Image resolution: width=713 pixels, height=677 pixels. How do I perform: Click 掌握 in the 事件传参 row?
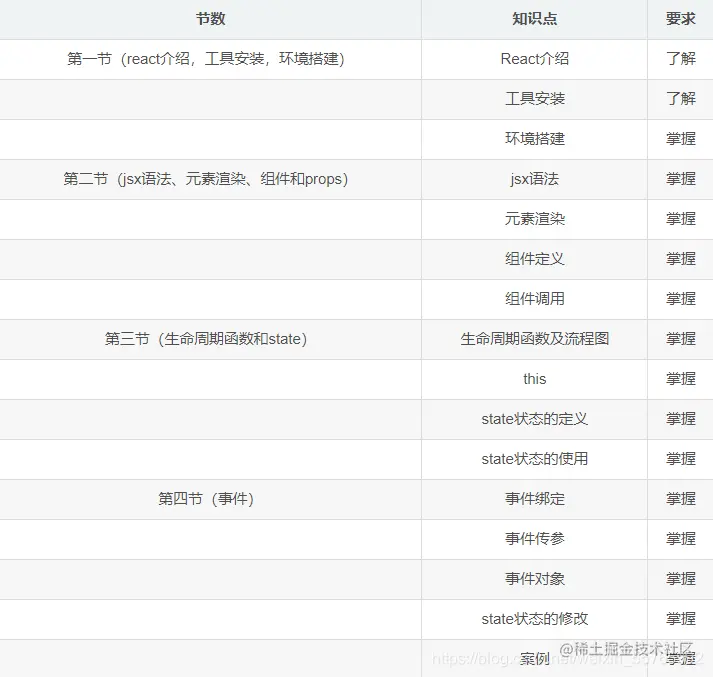click(x=680, y=539)
